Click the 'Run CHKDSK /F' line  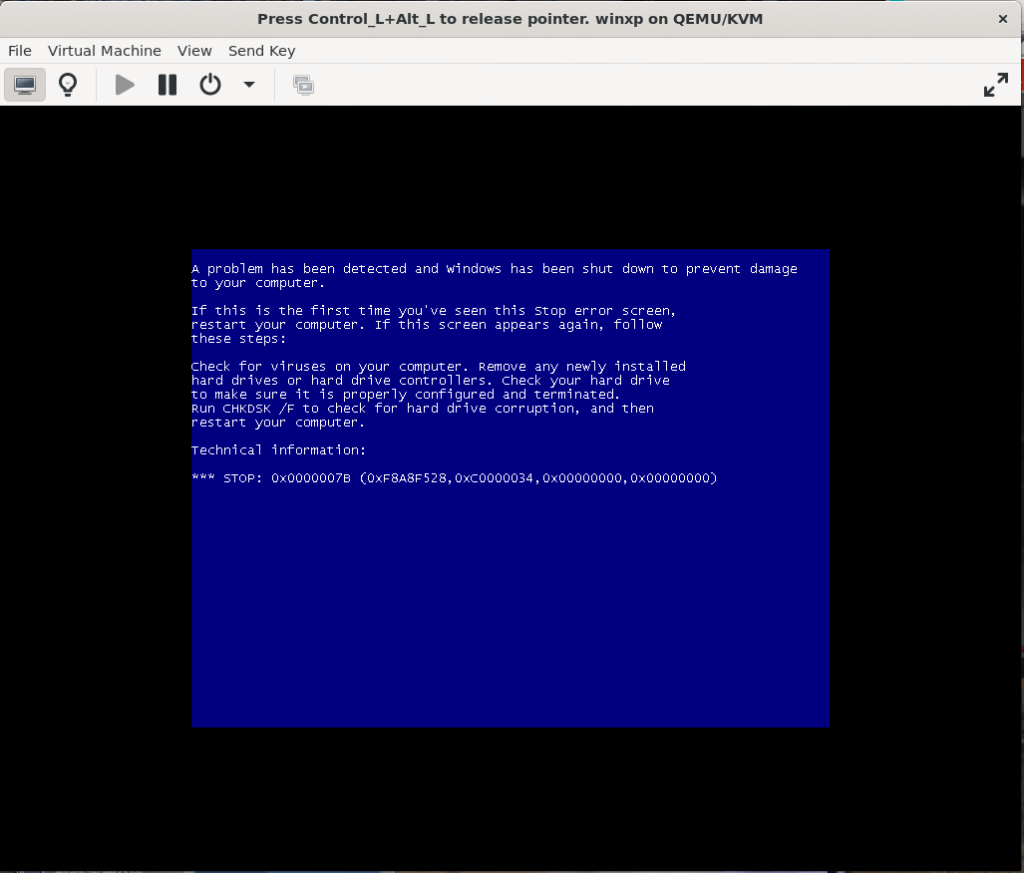tap(423, 409)
